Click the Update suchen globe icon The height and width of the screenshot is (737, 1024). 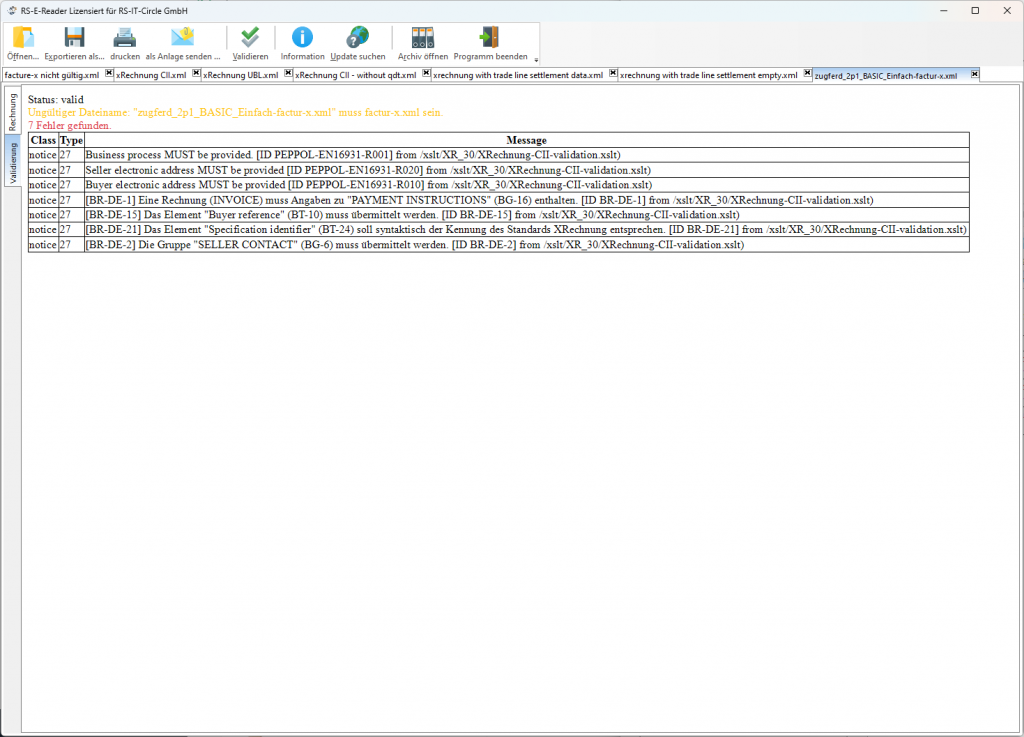[x=357, y=38]
